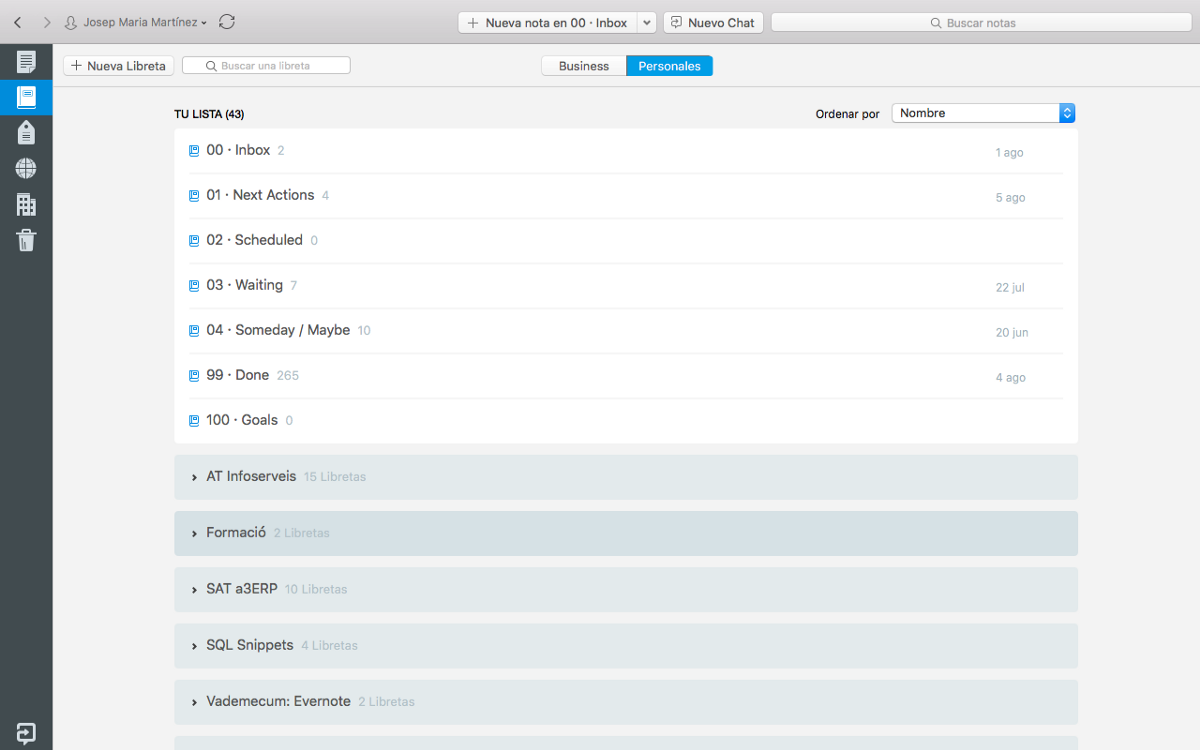This screenshot has height=750, width=1200.
Task: Click the Work Chat icon at sidebar bottom
Action: 25,733
